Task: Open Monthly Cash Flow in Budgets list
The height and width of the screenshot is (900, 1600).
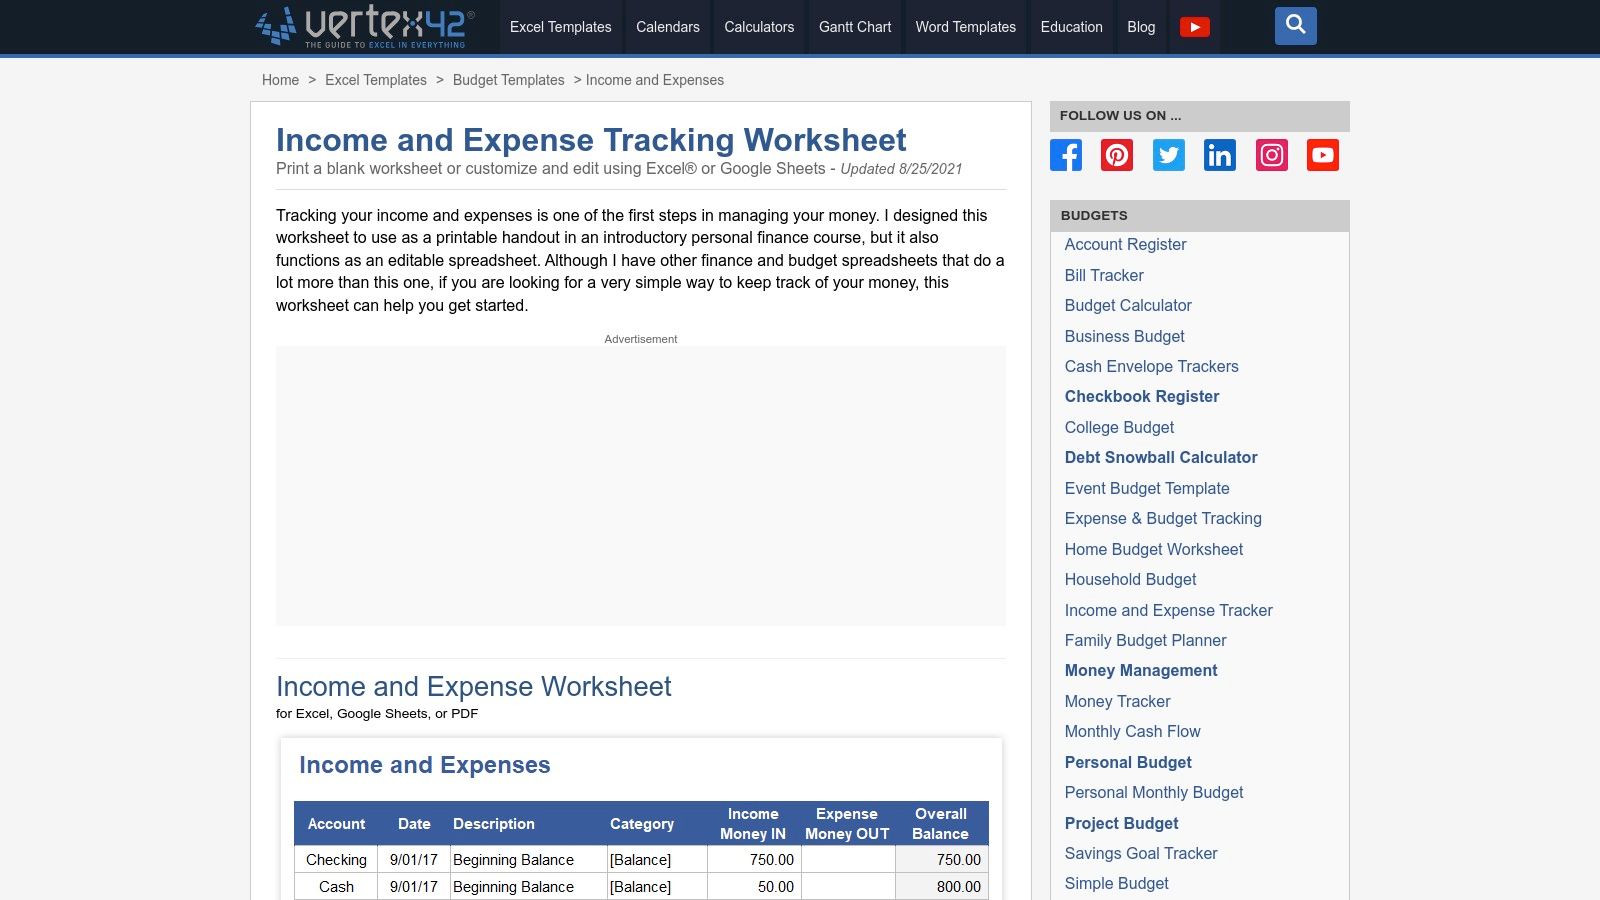Action: [1132, 731]
